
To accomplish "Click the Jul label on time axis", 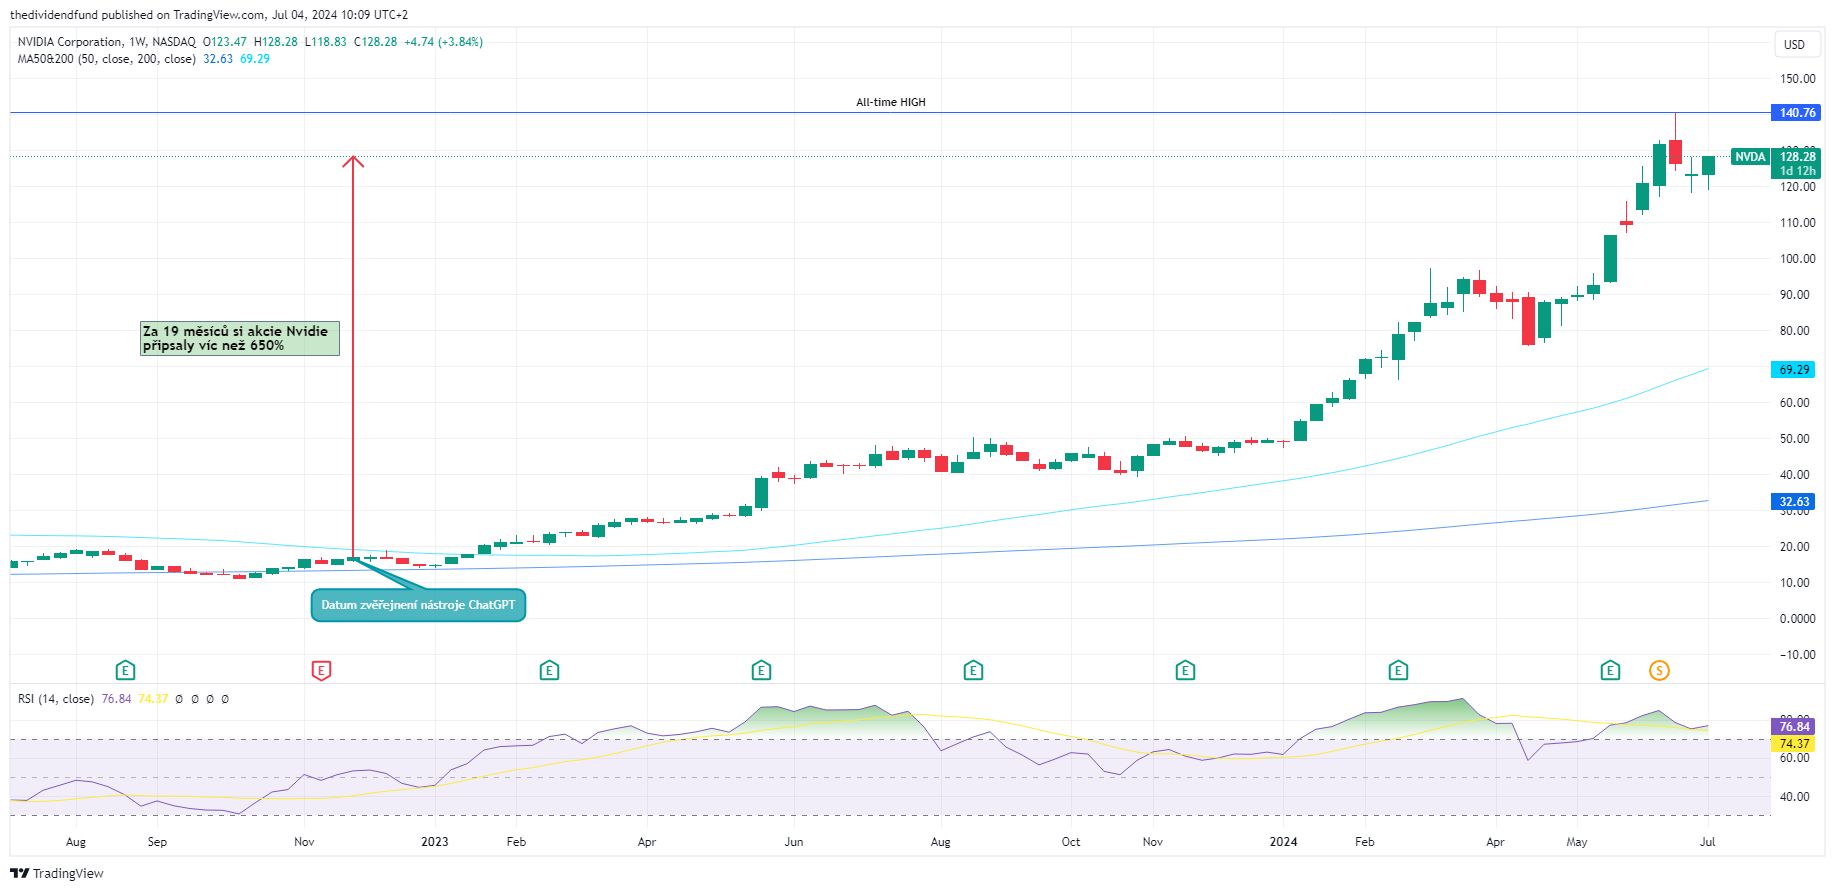I will pos(1708,842).
